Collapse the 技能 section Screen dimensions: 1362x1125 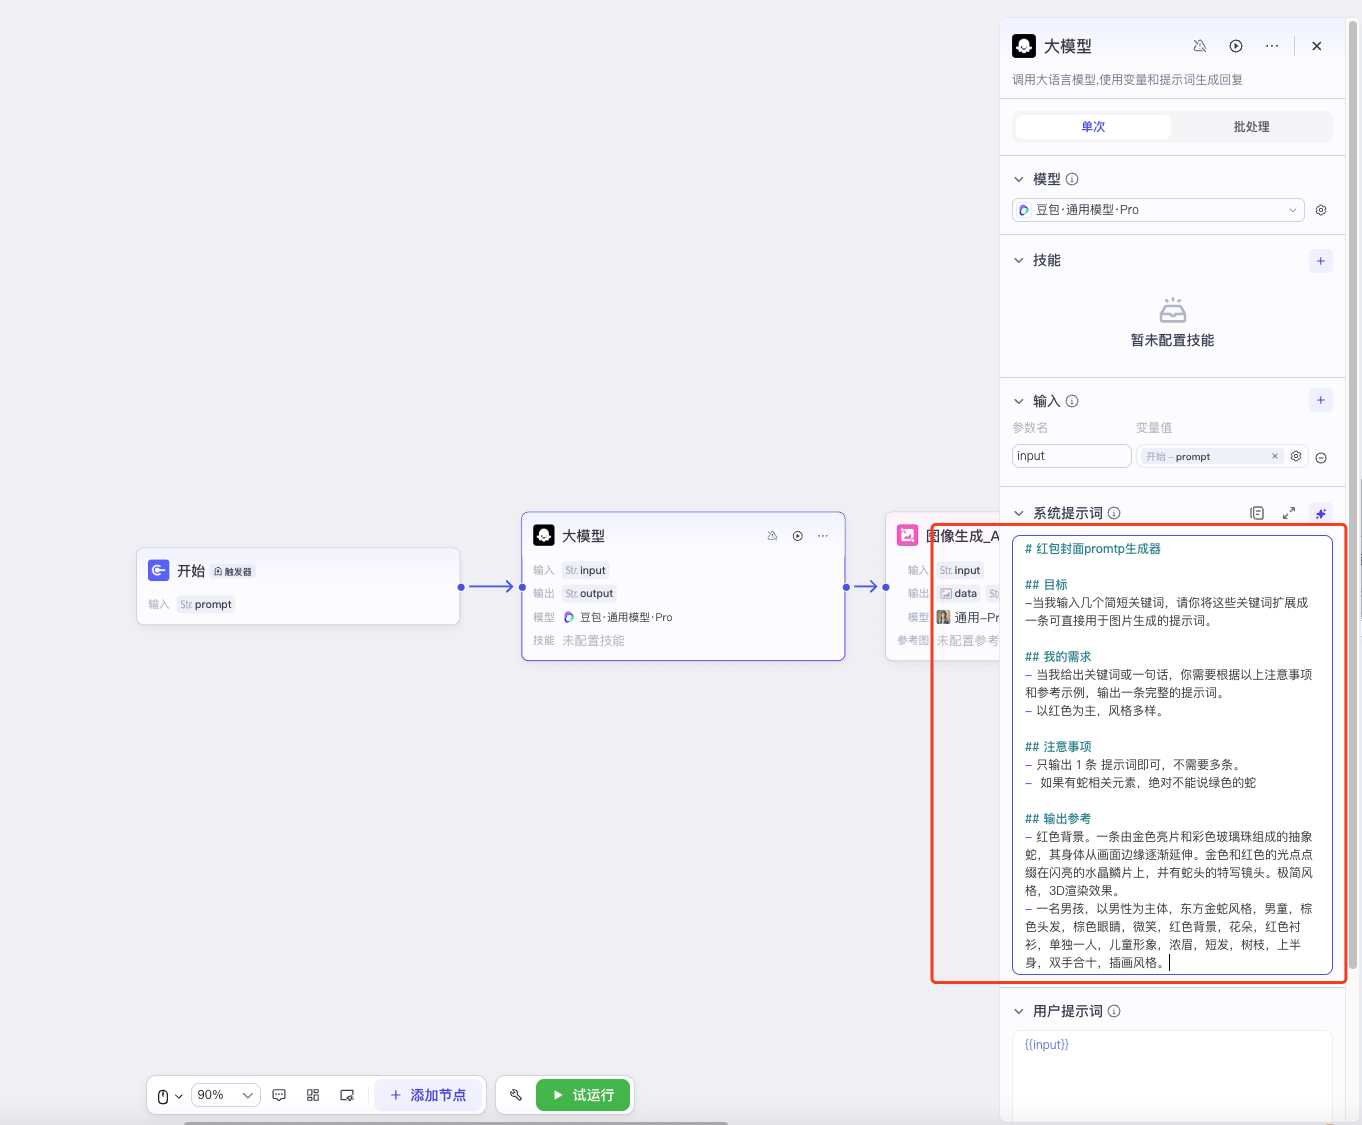click(x=1019, y=261)
